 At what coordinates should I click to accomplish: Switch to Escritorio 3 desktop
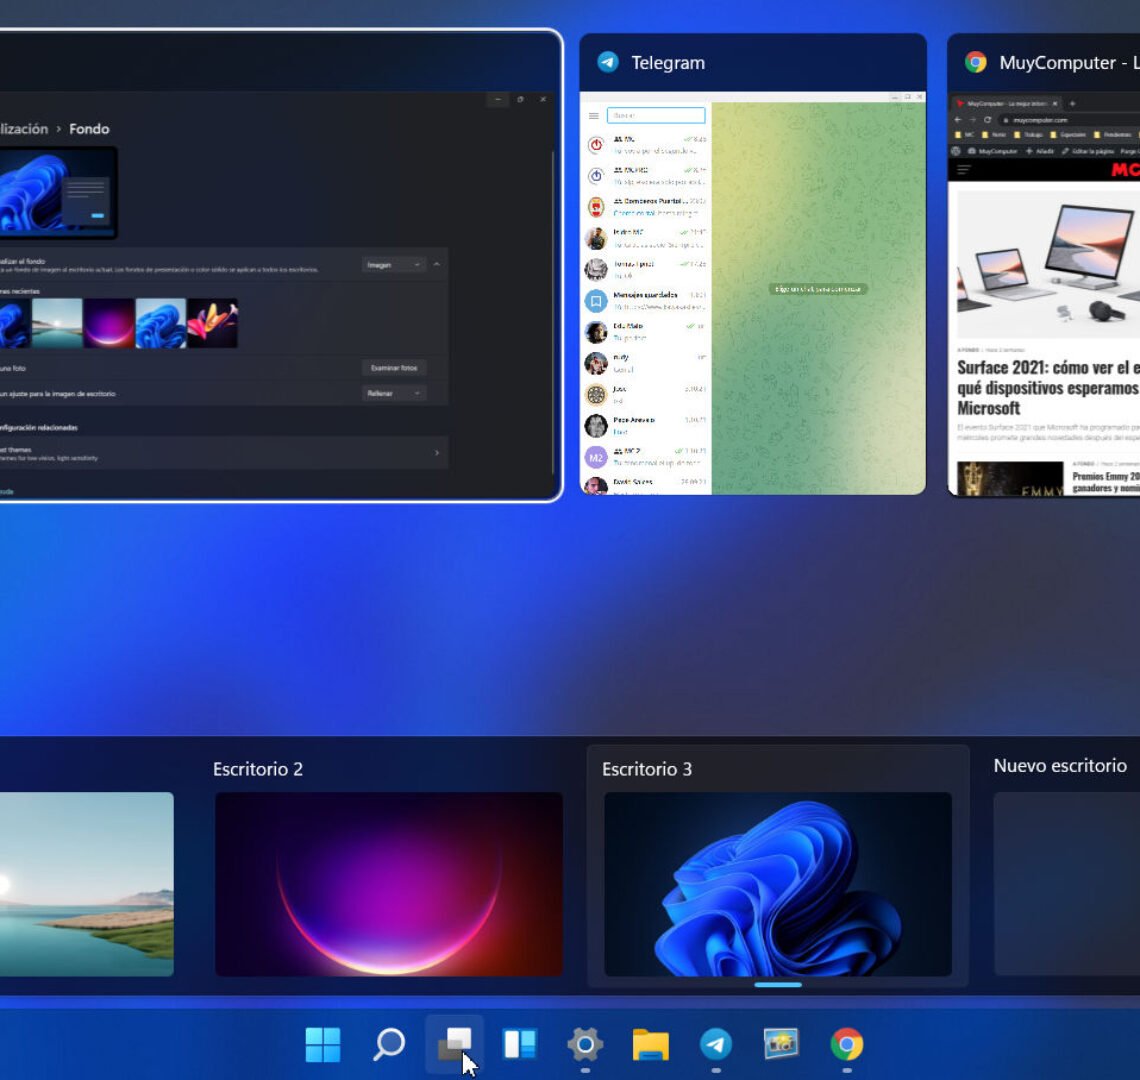pos(778,884)
